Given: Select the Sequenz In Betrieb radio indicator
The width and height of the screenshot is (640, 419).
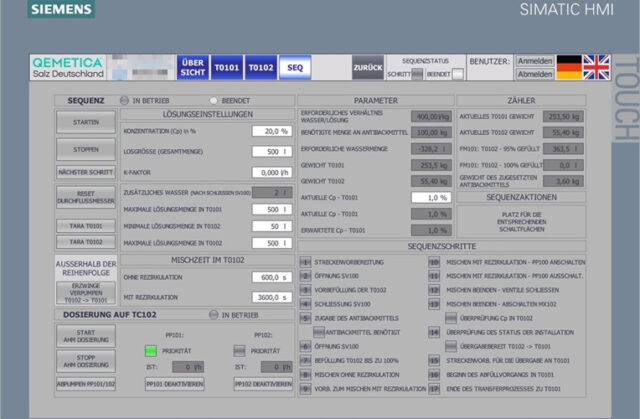Looking at the screenshot, I should pyautogui.click(x=124, y=100).
